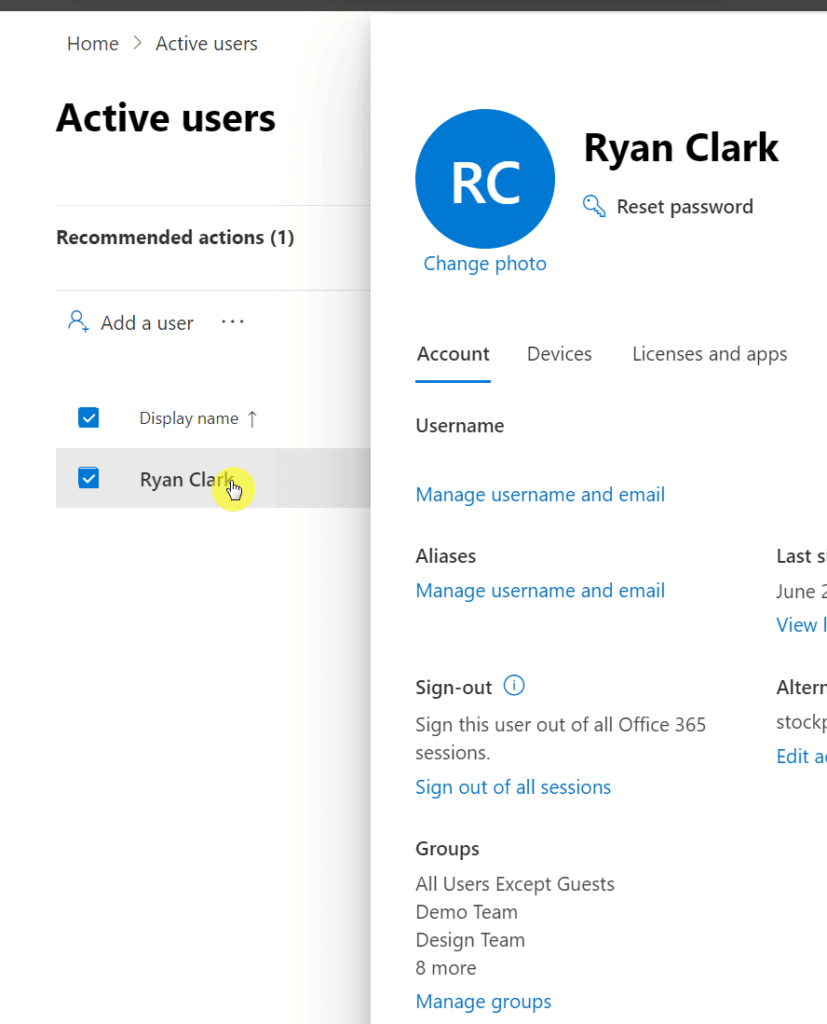This screenshot has width=827, height=1024.
Task: Toggle the select-all Display name checkbox
Action: (x=88, y=418)
